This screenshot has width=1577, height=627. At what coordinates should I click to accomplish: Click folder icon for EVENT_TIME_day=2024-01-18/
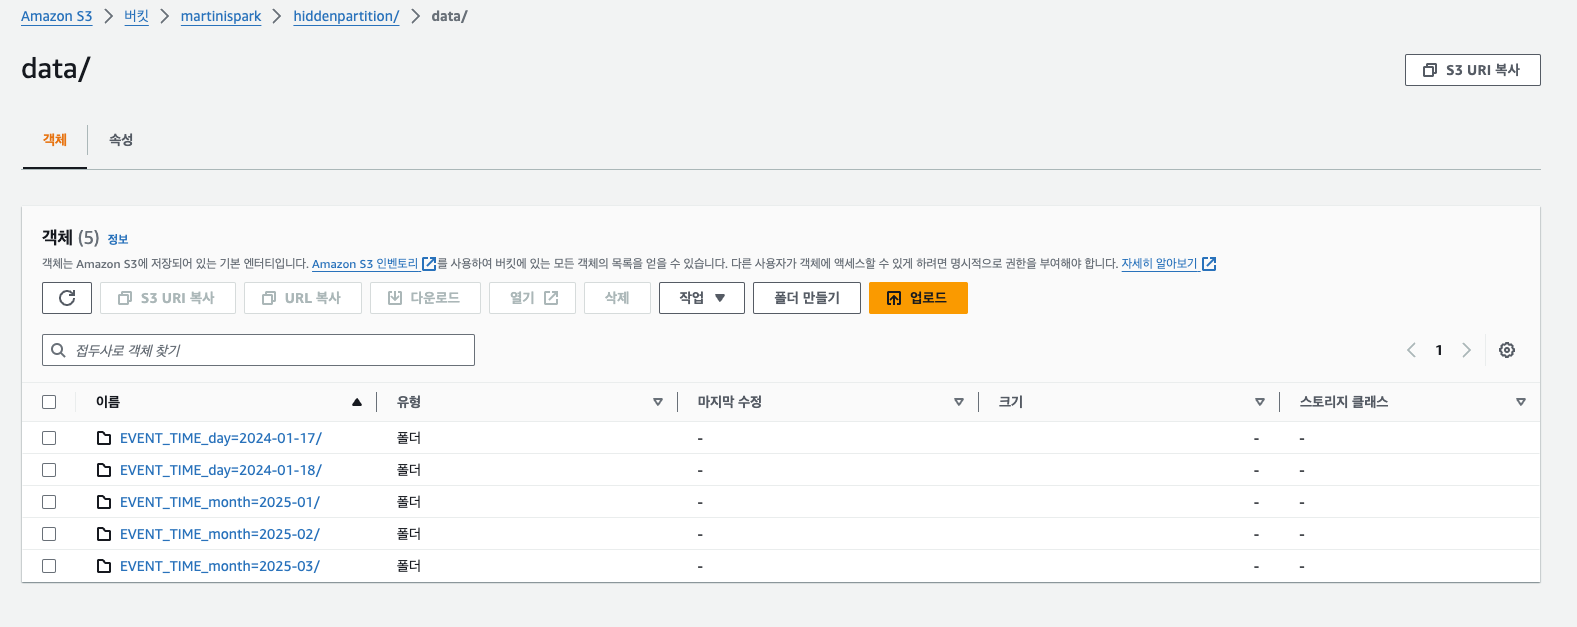(104, 470)
